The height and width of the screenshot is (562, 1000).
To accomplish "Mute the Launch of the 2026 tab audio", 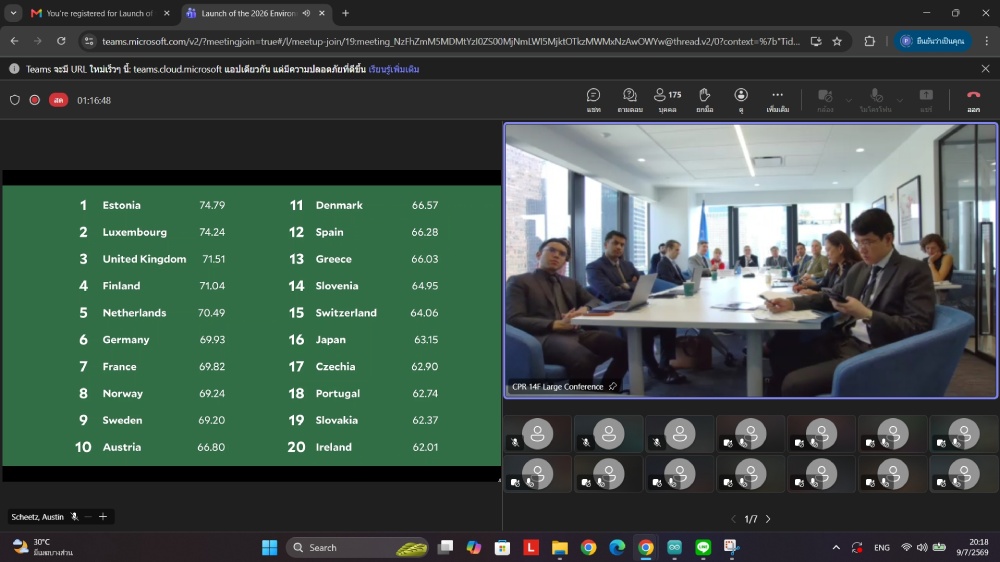I will point(307,13).
